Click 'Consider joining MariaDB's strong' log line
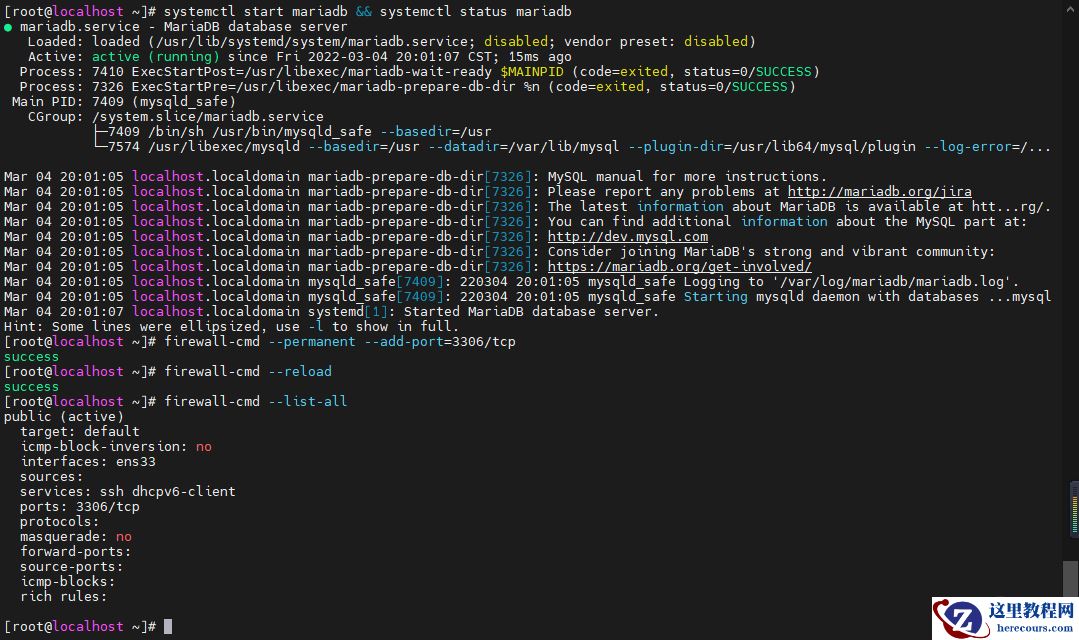 pos(771,252)
